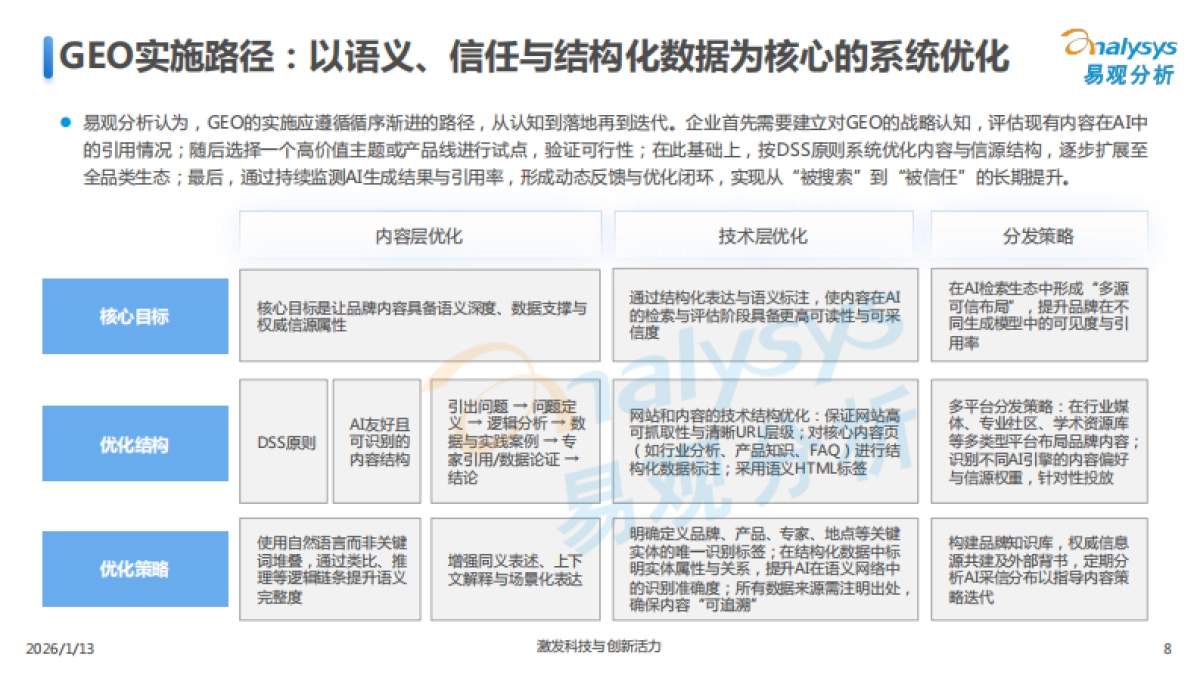
Task: Click the date 2026/1/13 at bottom left
Action: [x=58, y=648]
